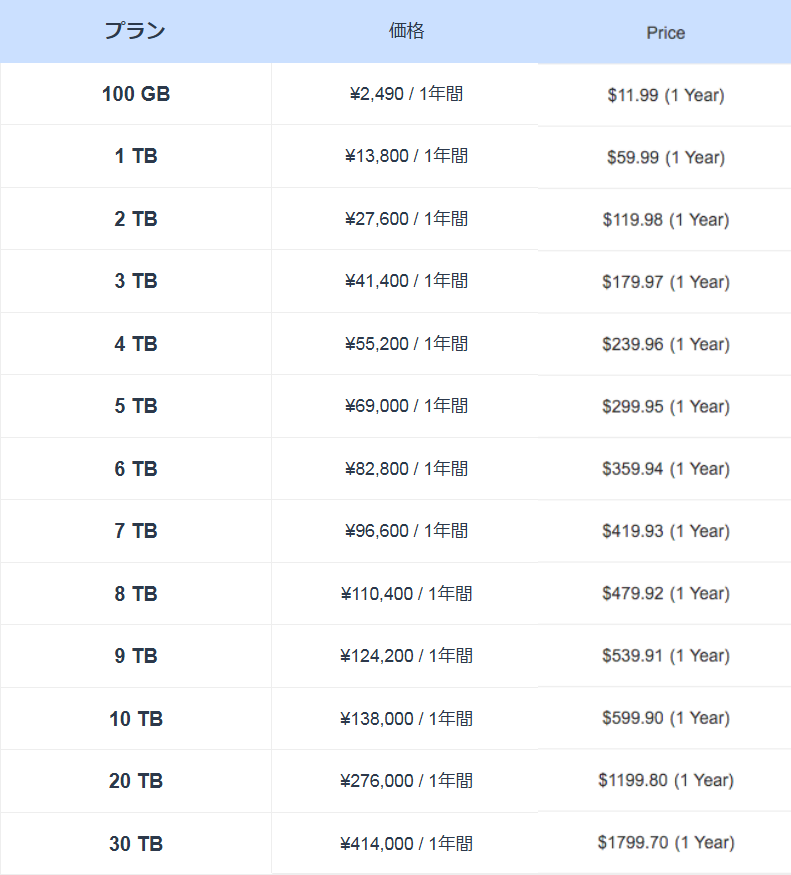Click the ¥124,200 / 1年間 price
Viewport: 791px width, 875px height.
[x=406, y=656]
